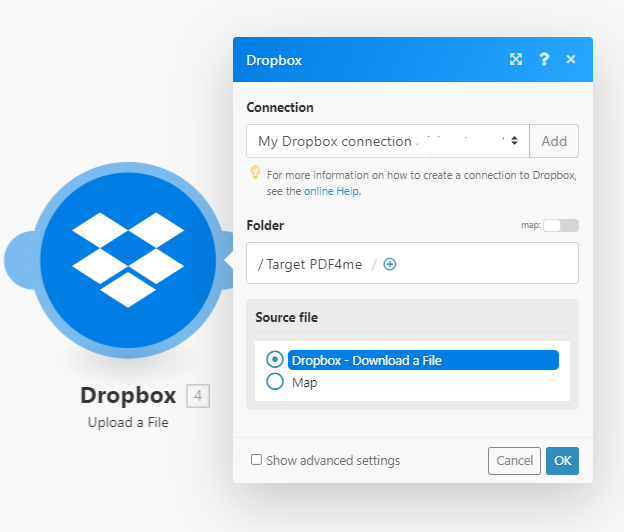Click the lightbulb hint icon
Screen dimensions: 624x532
click(255, 173)
